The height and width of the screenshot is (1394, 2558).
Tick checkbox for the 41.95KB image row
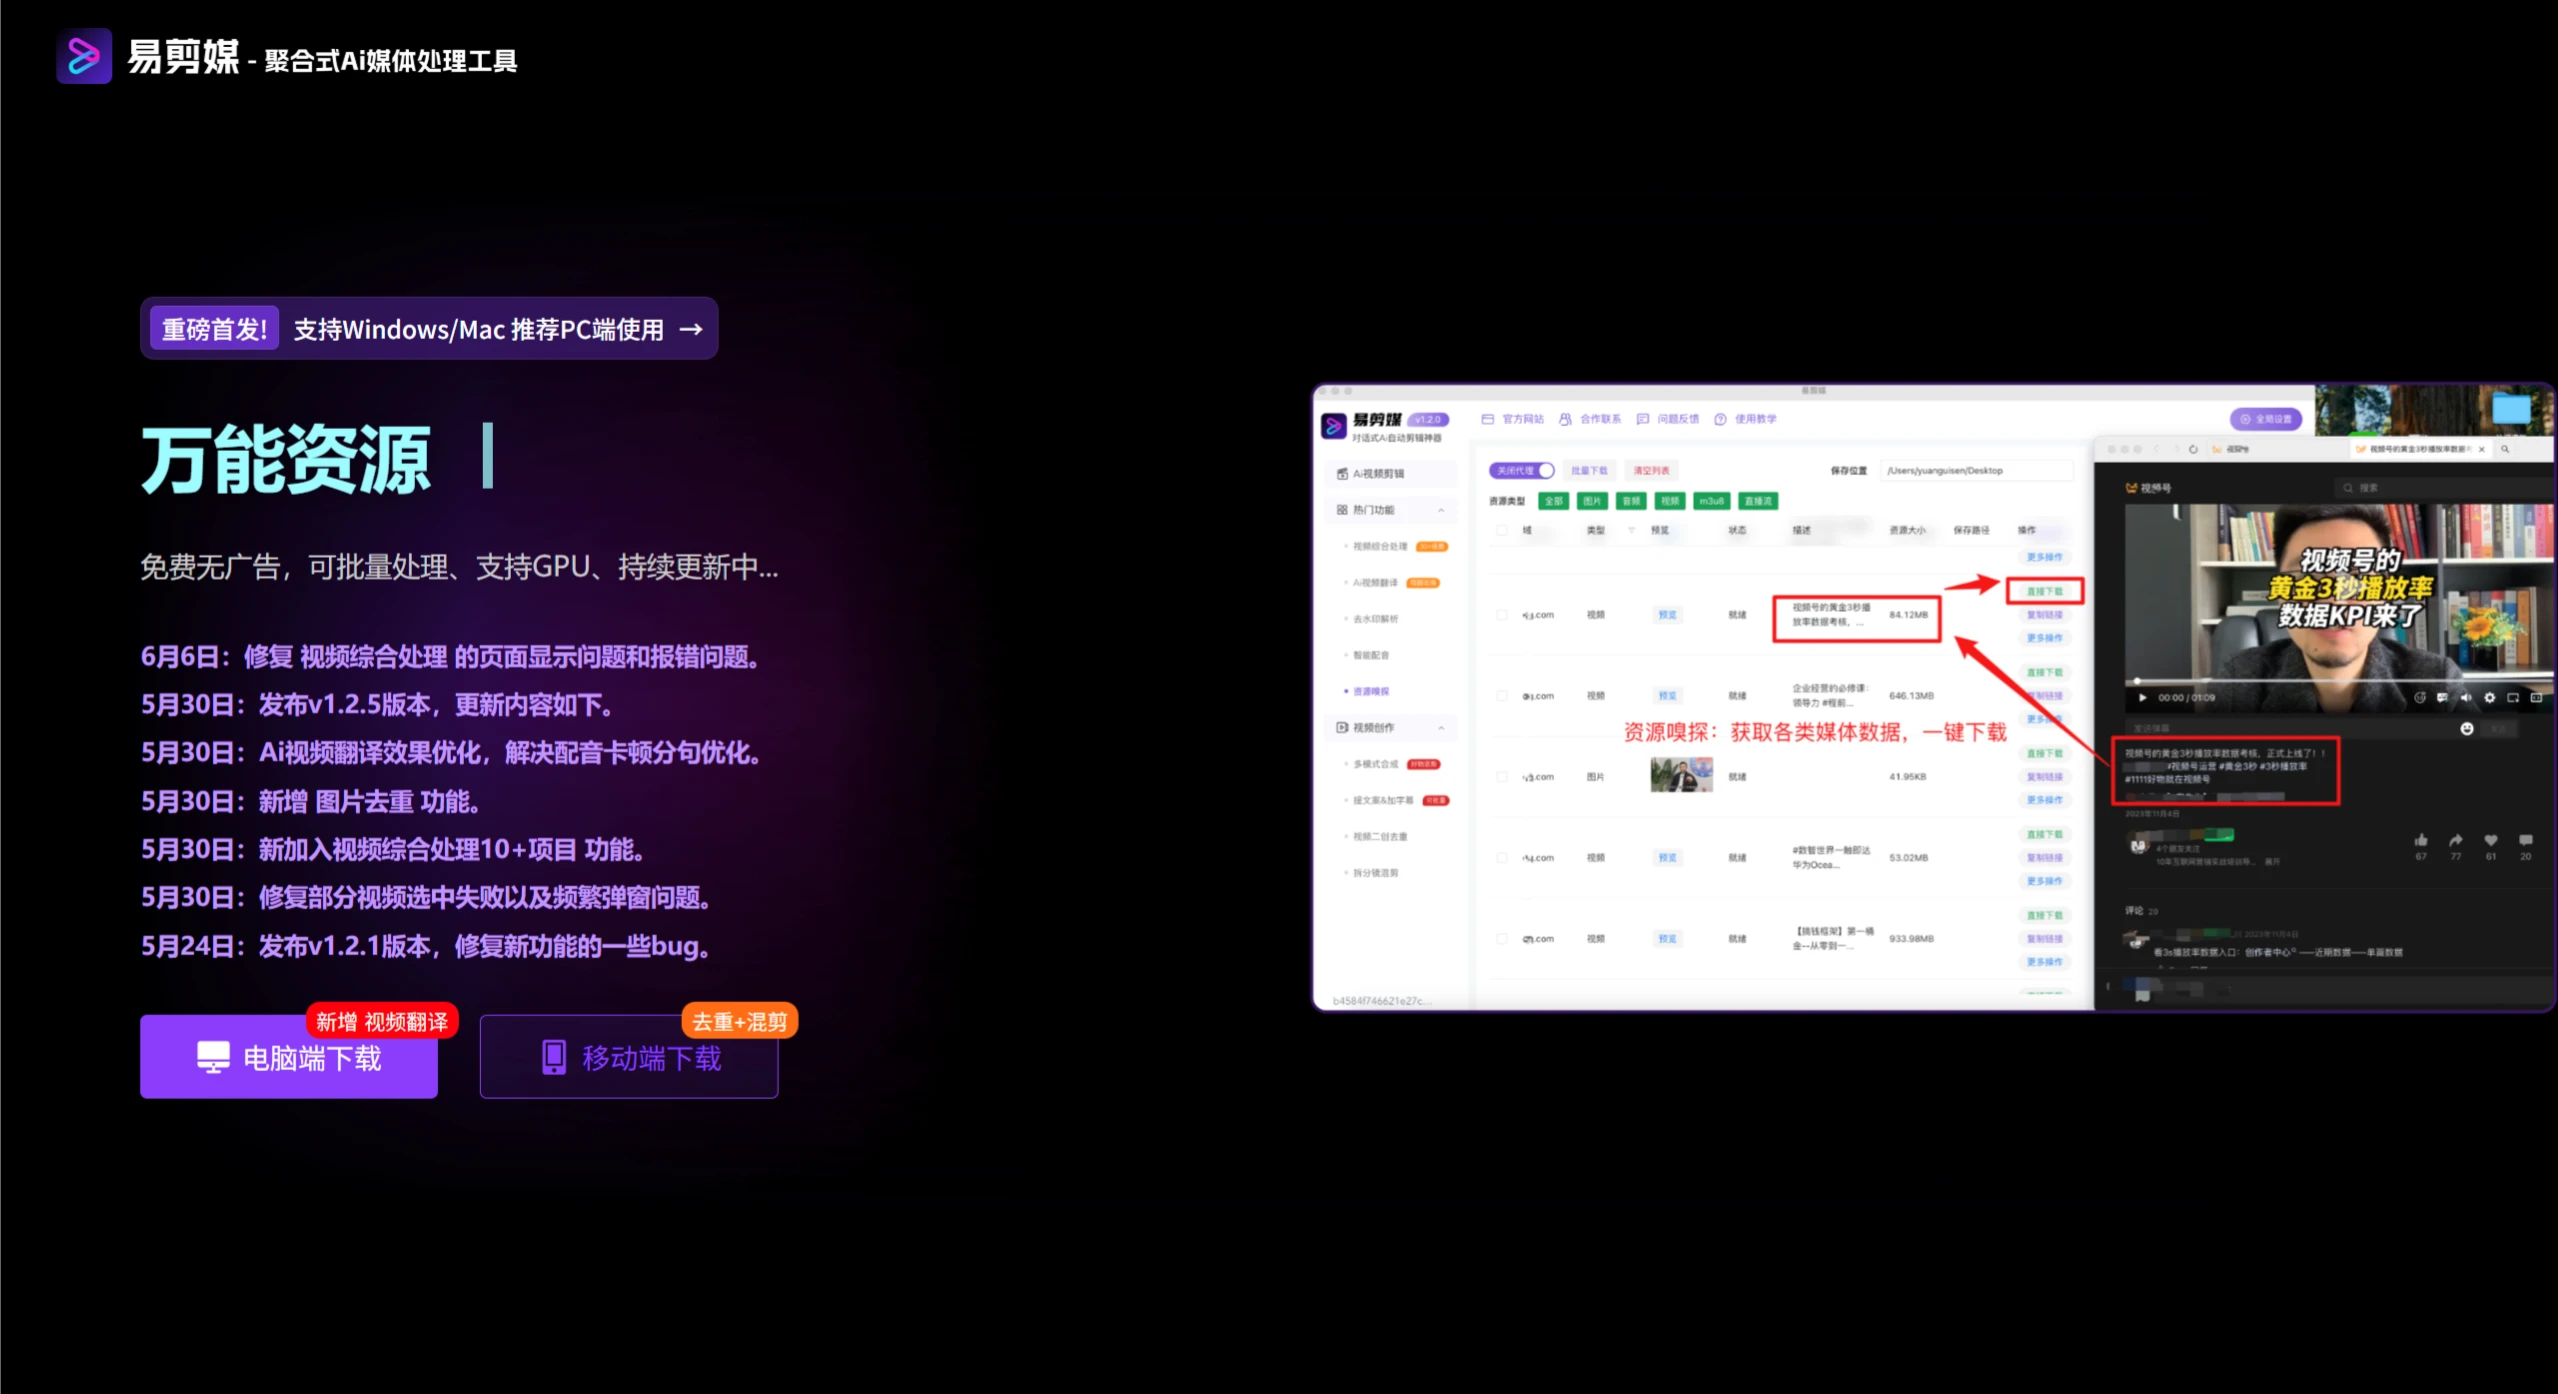pyautogui.click(x=1502, y=777)
